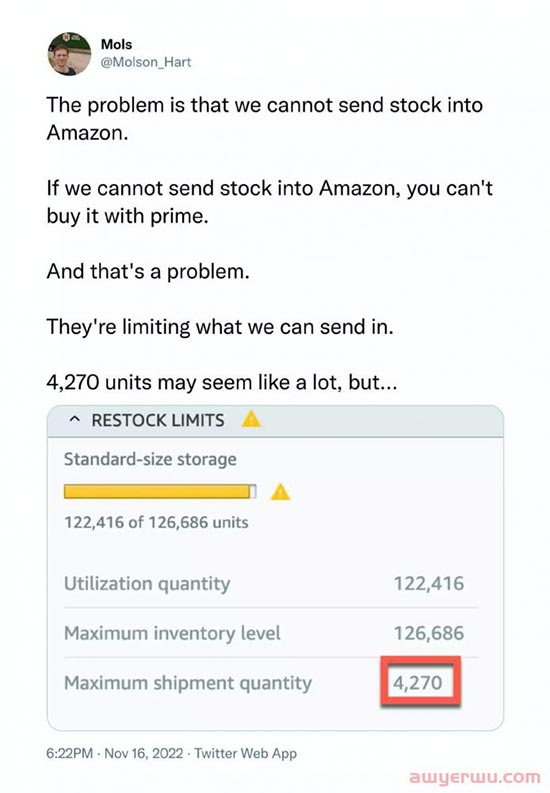The width and height of the screenshot is (550, 793).
Task: Select the Maximum shipment quantity row label
Action: point(188,683)
